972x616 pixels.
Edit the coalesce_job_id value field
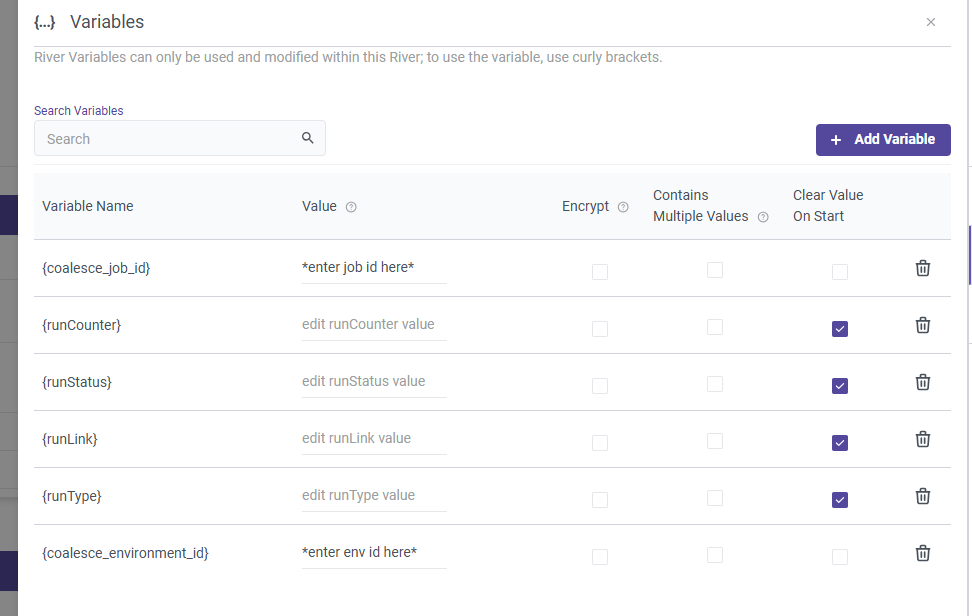point(373,267)
